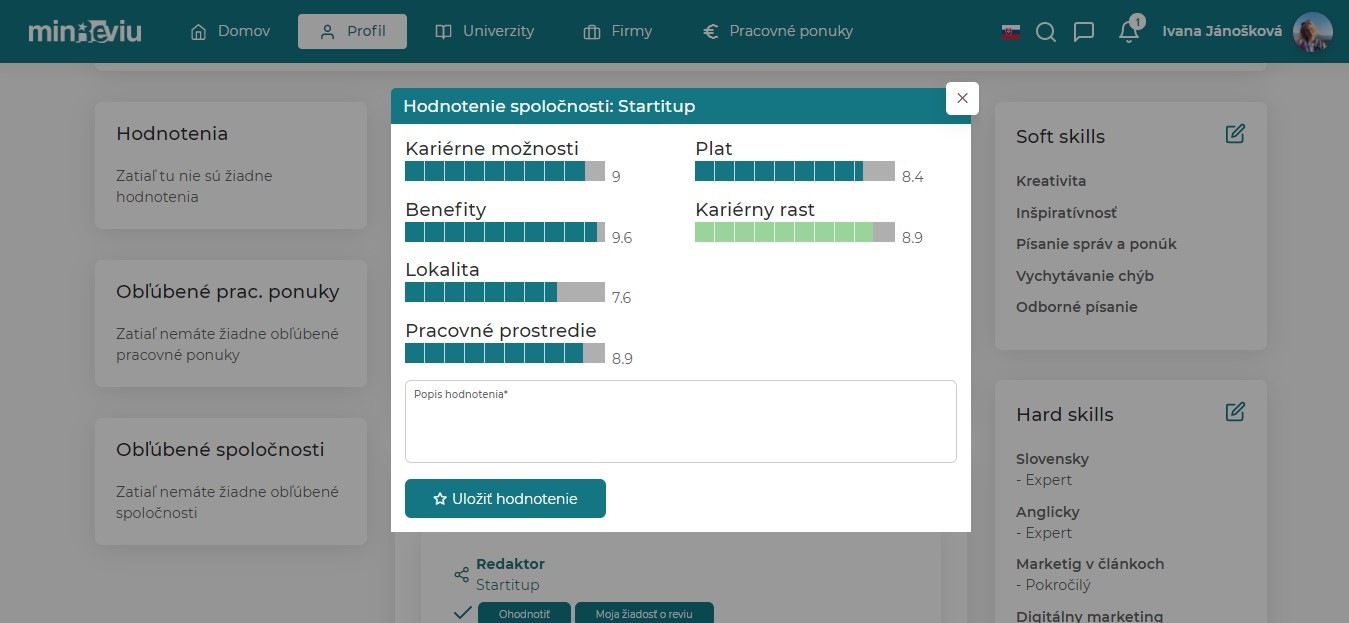Screen dimensions: 1349x623
Task: Adjust the Kariérne možnosti rating bar
Action: click(x=504, y=171)
